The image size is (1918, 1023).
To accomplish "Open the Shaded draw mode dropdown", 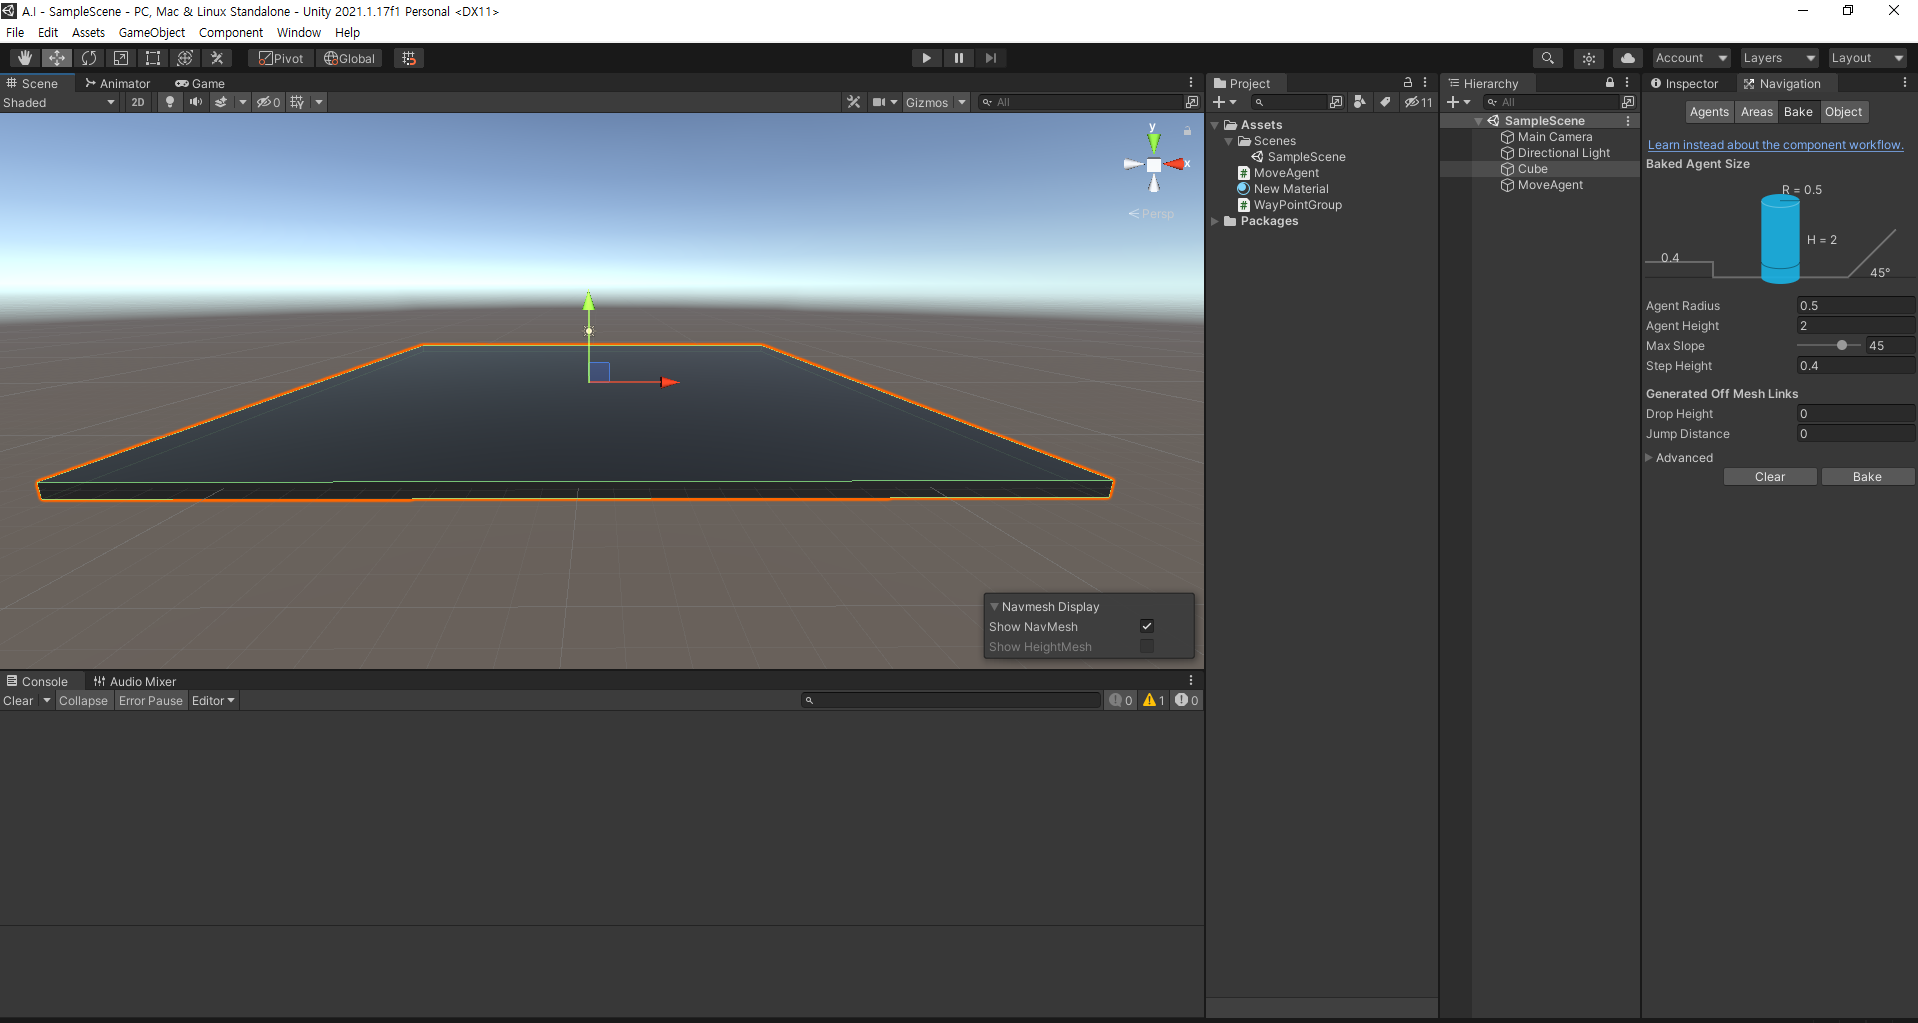I will (59, 102).
